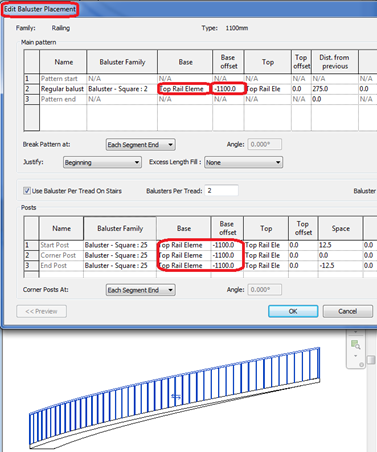
Task: Click Start Post Space 12.5 cell
Action: click(340, 245)
